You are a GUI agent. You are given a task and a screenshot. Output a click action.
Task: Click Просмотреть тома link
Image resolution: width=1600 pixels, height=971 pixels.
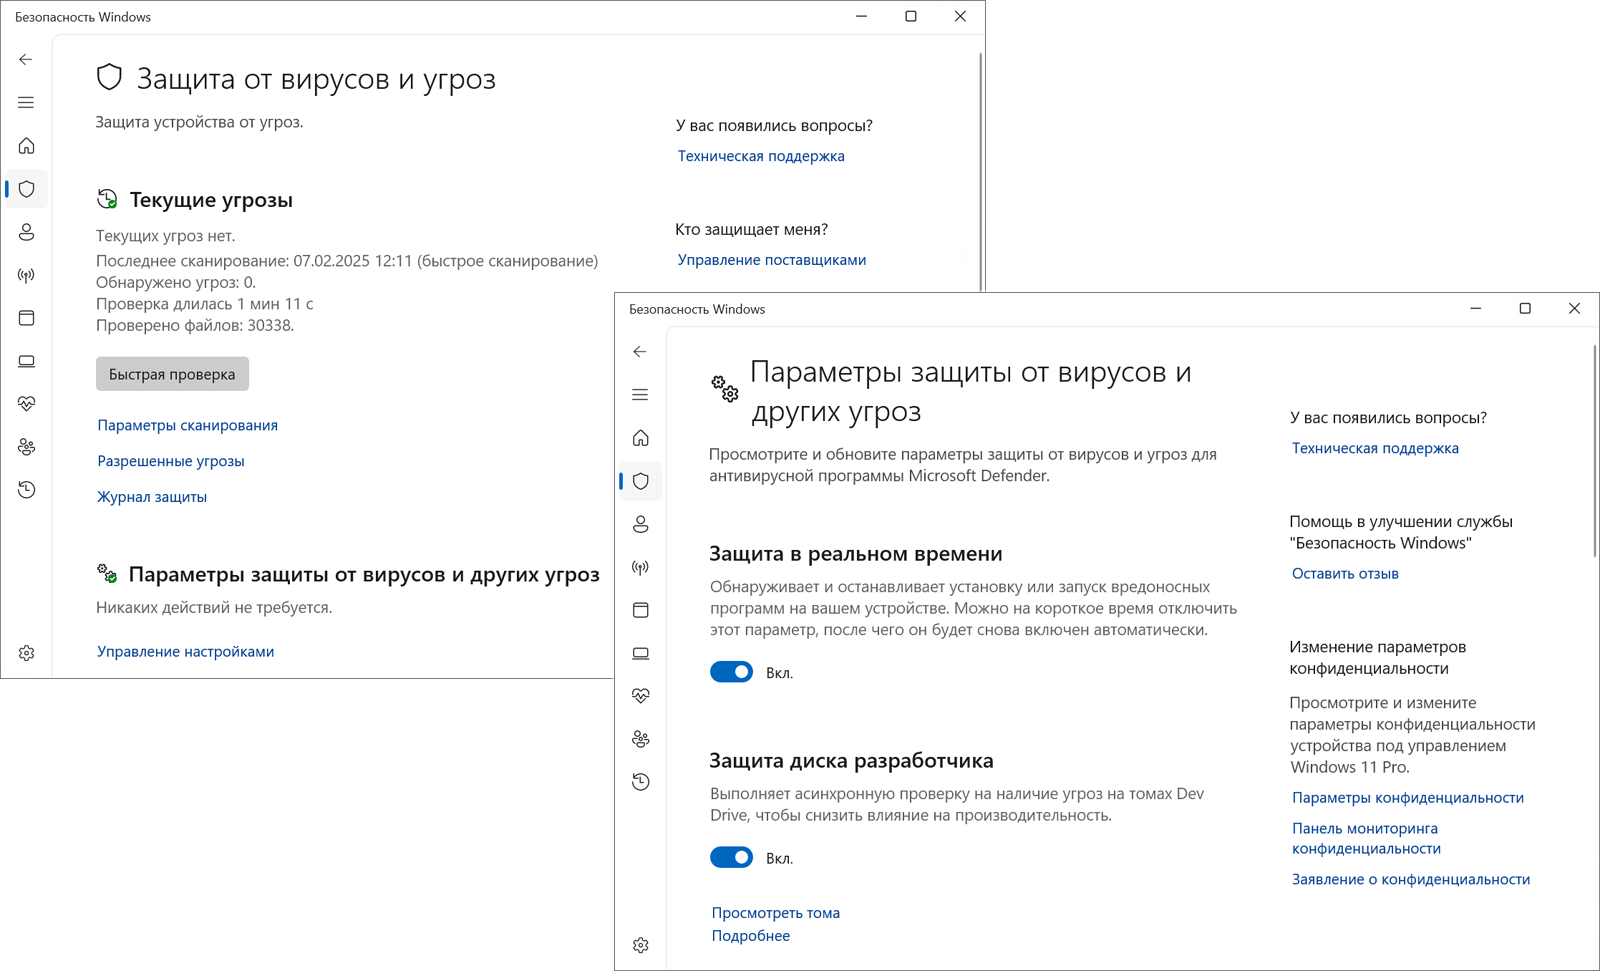tap(775, 913)
